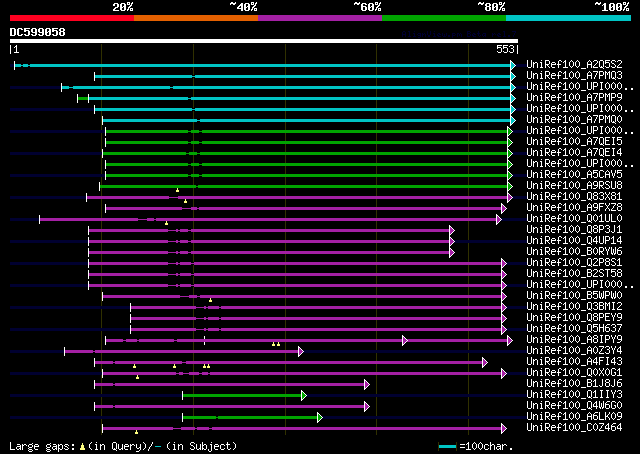Click the UniRef100_B5WPW0 label
Screen dimensions: 640x454
pos(574,296)
